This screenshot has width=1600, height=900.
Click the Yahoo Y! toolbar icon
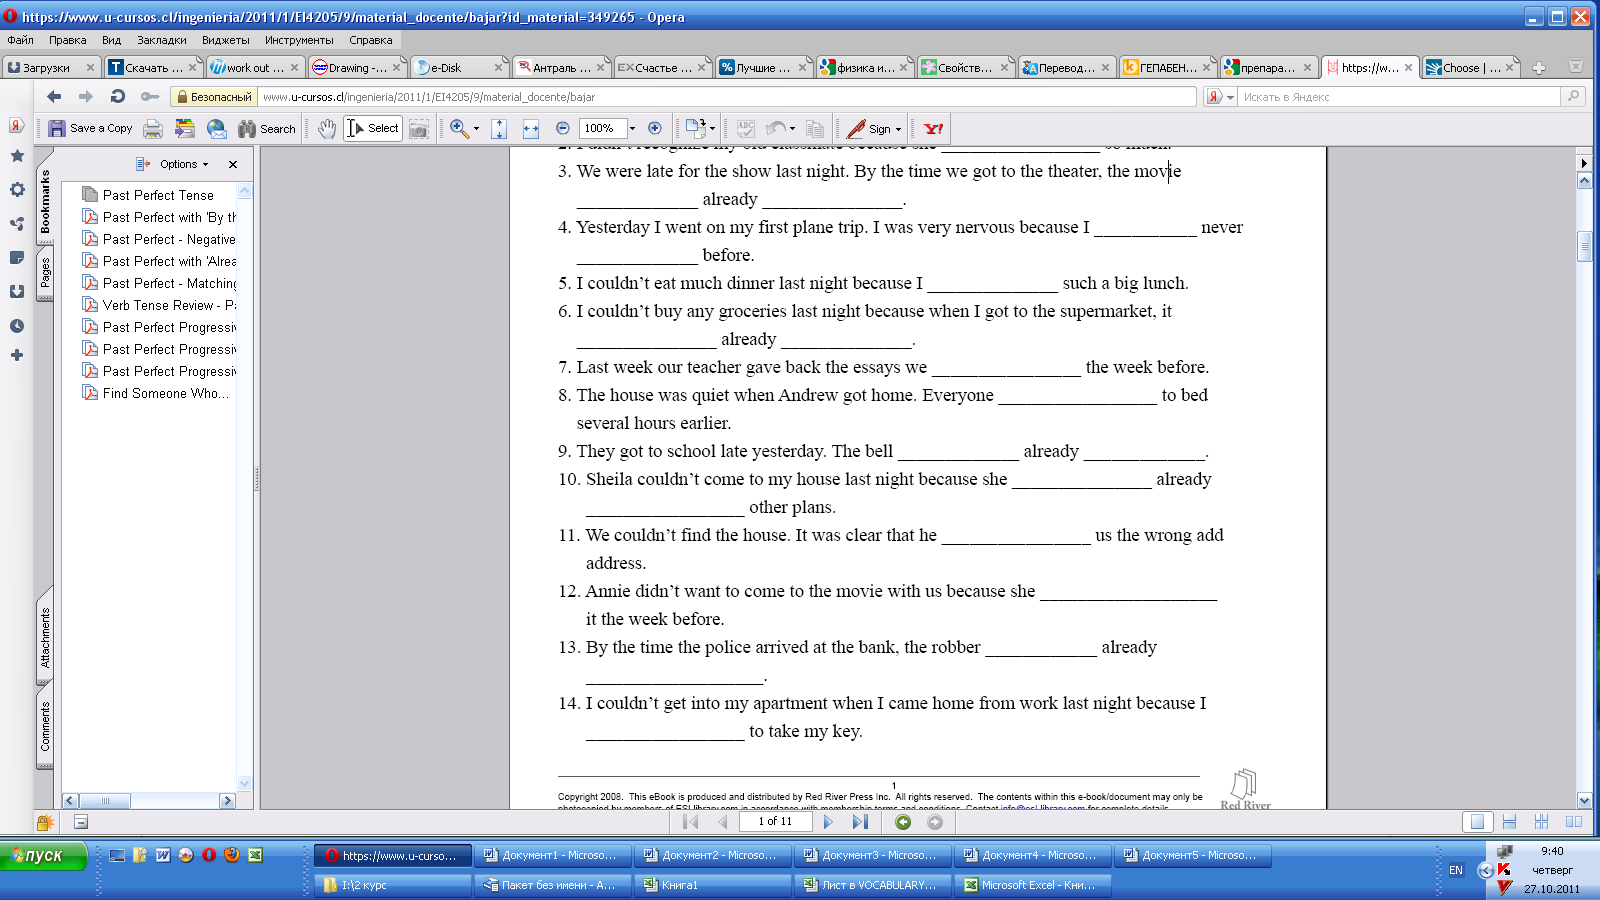tap(933, 128)
